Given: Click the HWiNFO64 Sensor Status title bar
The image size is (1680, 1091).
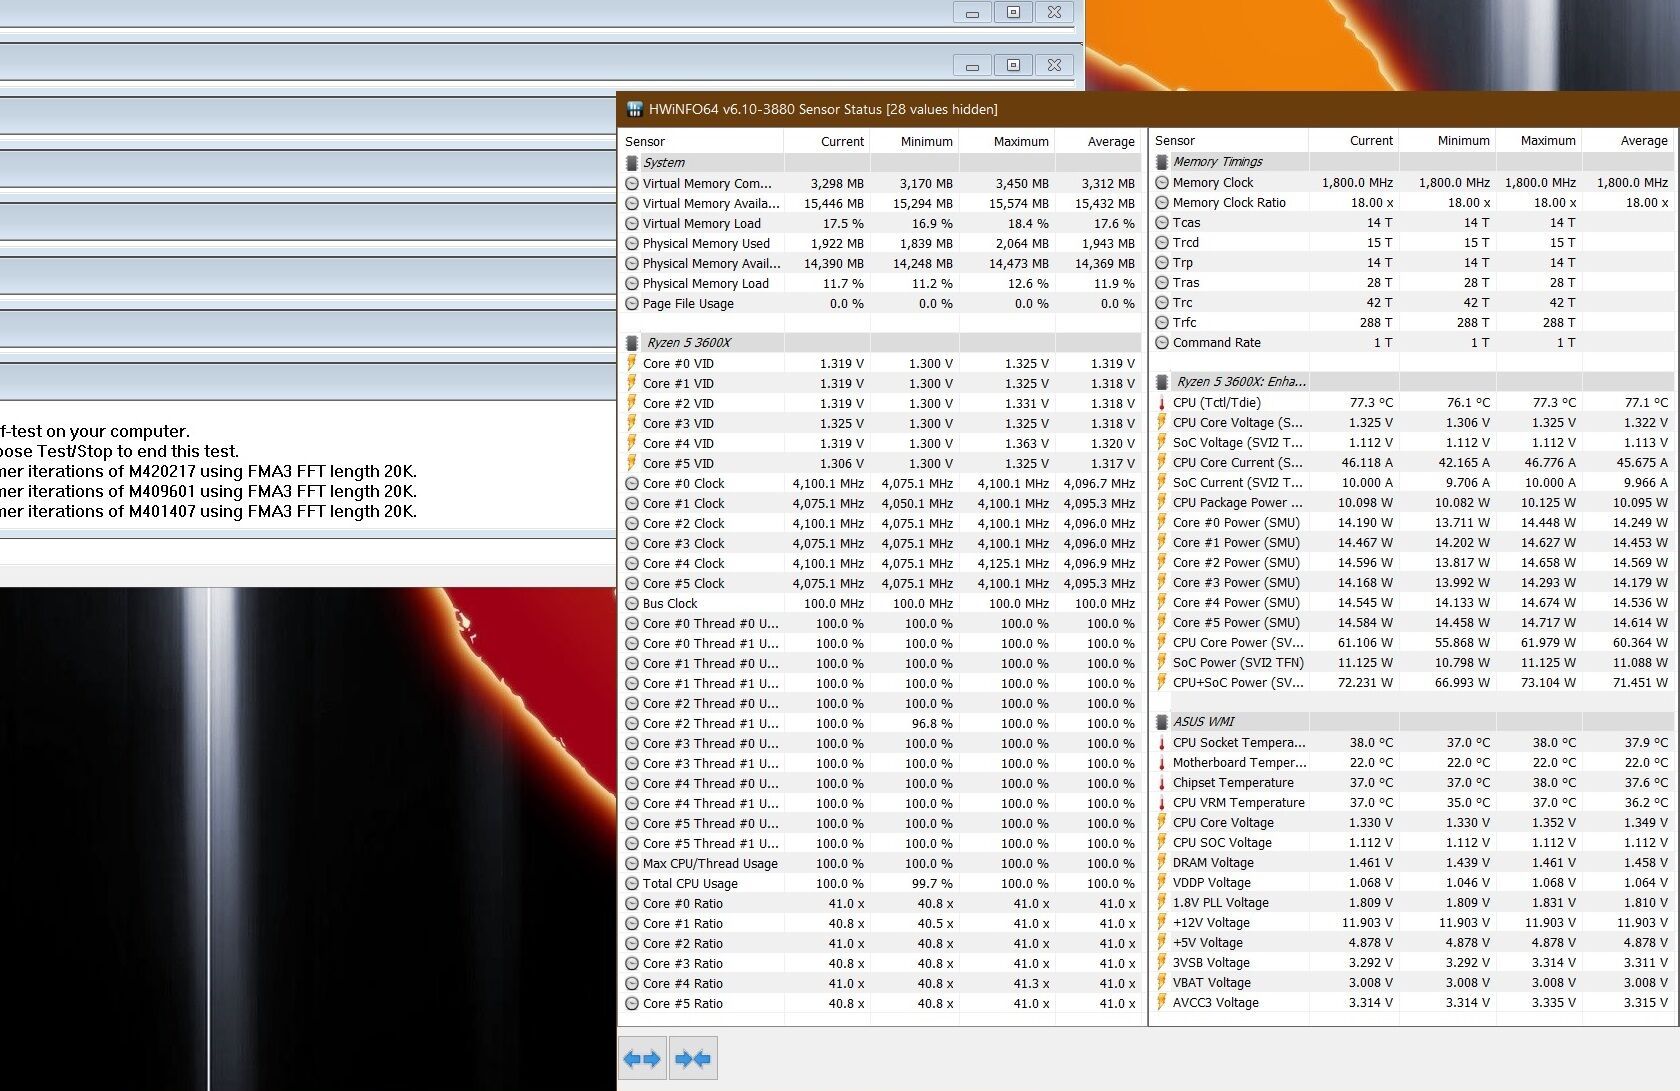Looking at the screenshot, I should point(1148,109).
